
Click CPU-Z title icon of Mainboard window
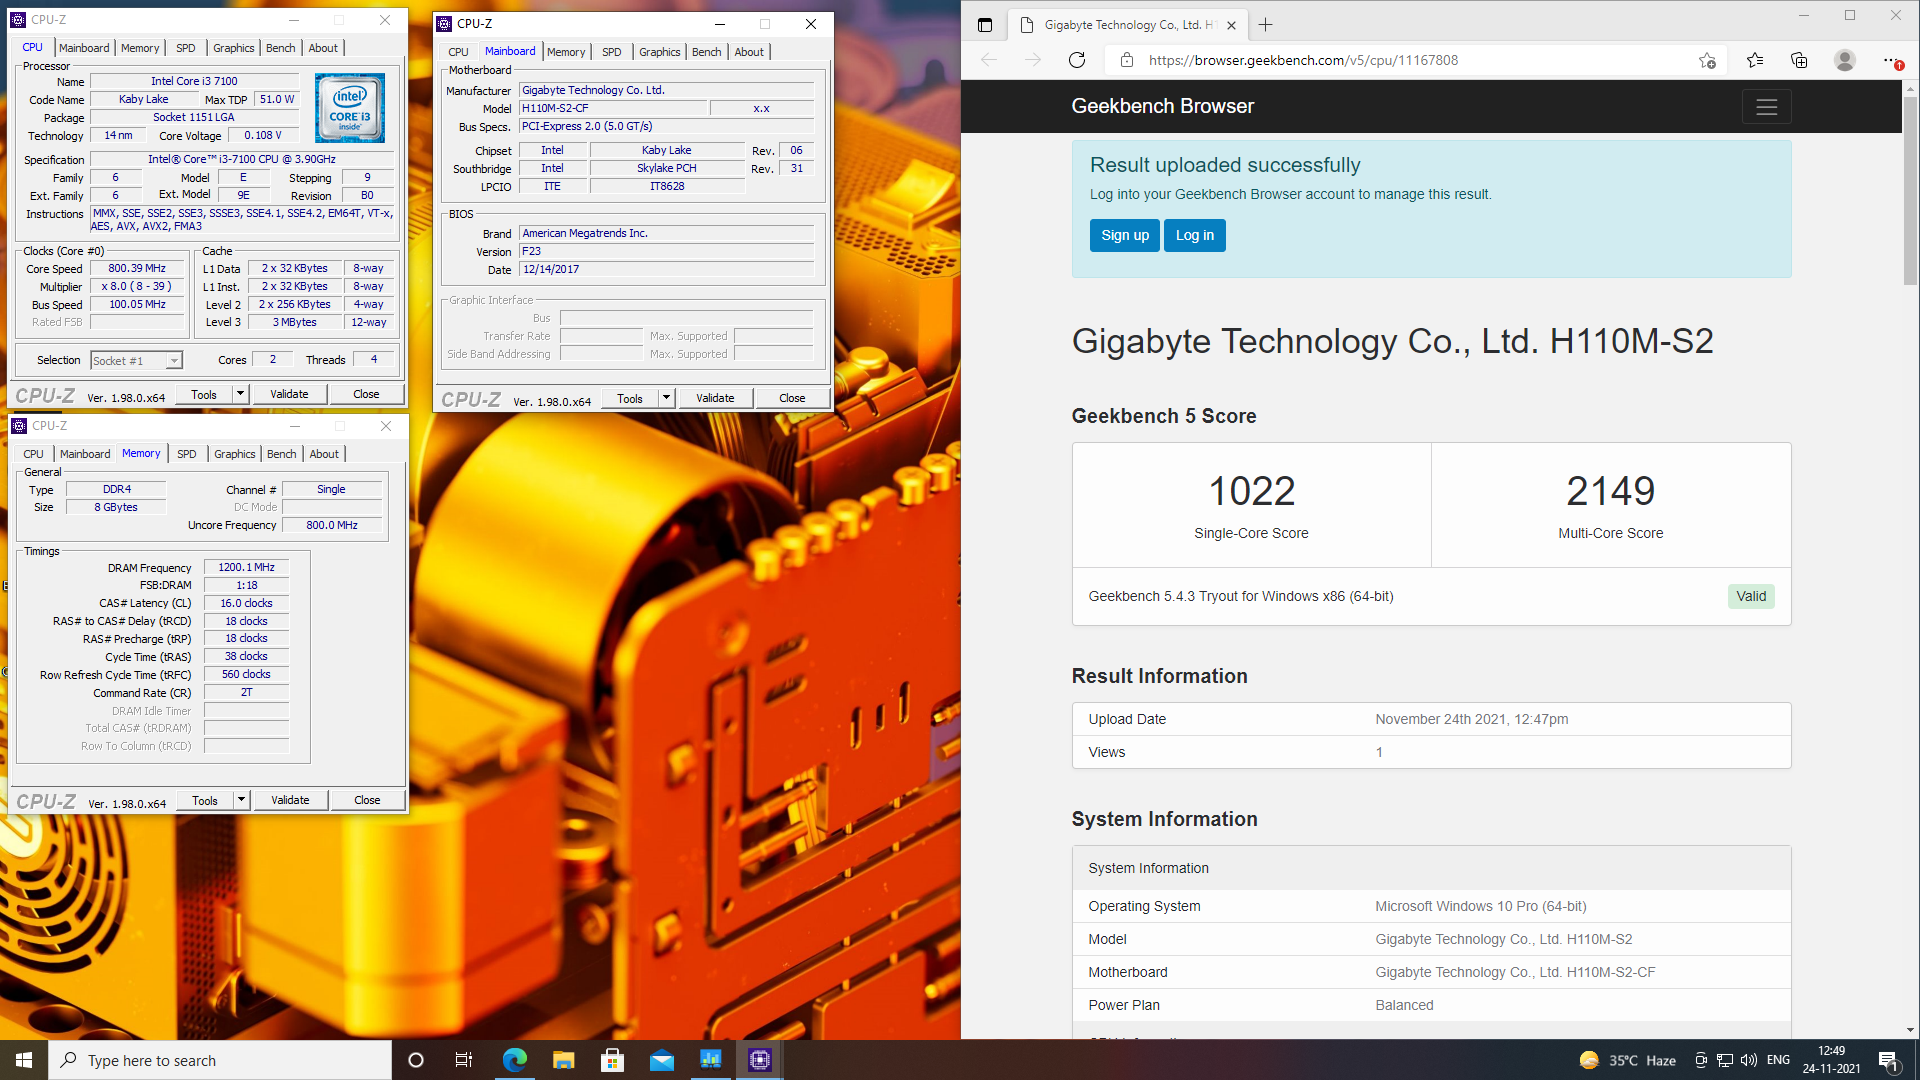point(444,24)
